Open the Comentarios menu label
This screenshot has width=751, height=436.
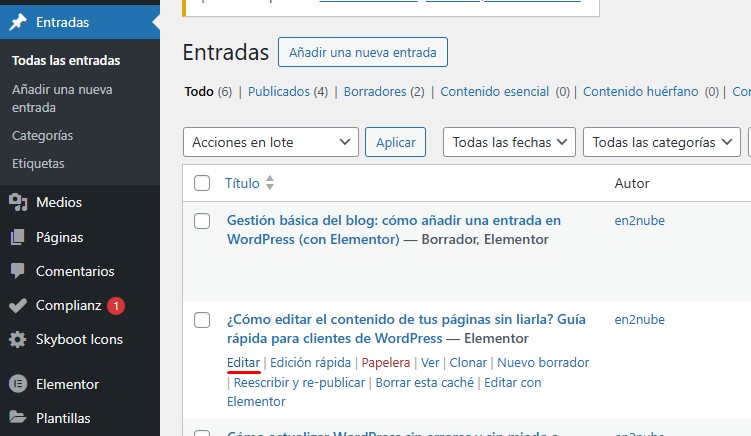click(75, 271)
